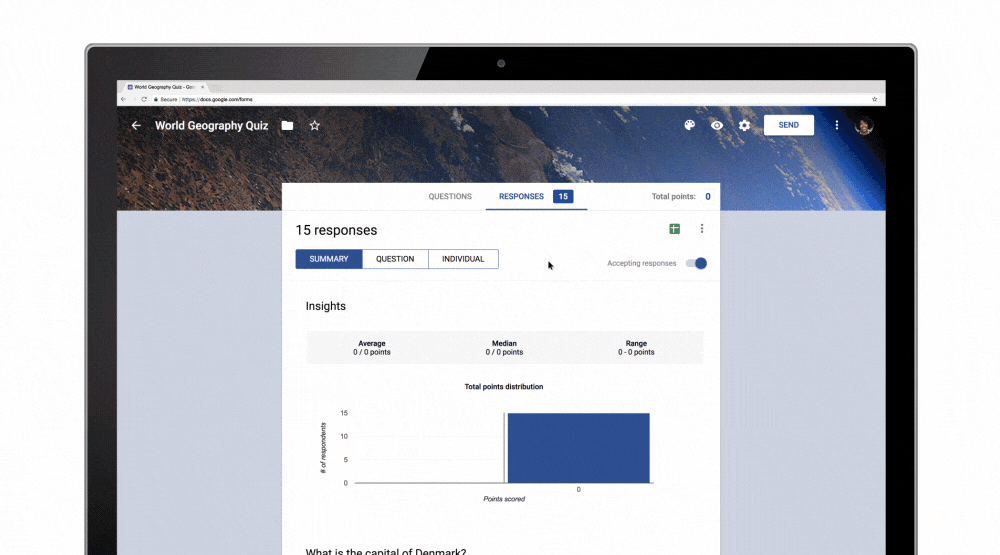This screenshot has width=1000, height=555.
Task: Preview the form with eye icon
Action: (717, 125)
